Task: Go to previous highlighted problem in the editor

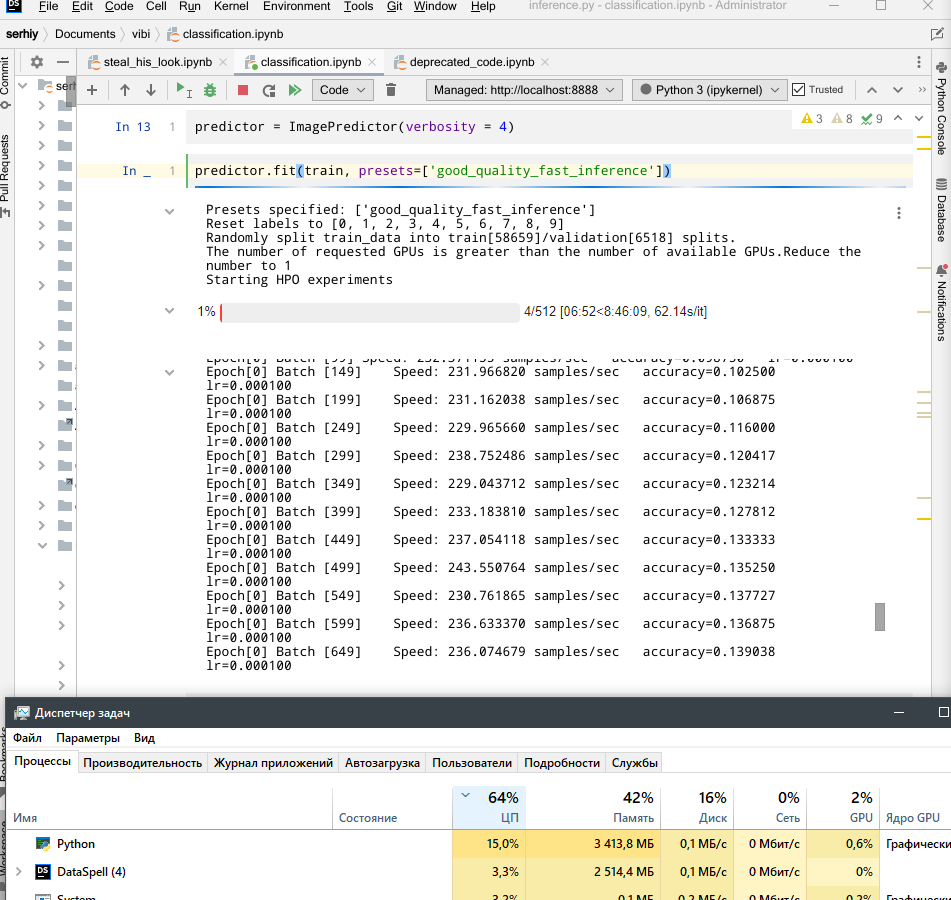Action: 898,118
